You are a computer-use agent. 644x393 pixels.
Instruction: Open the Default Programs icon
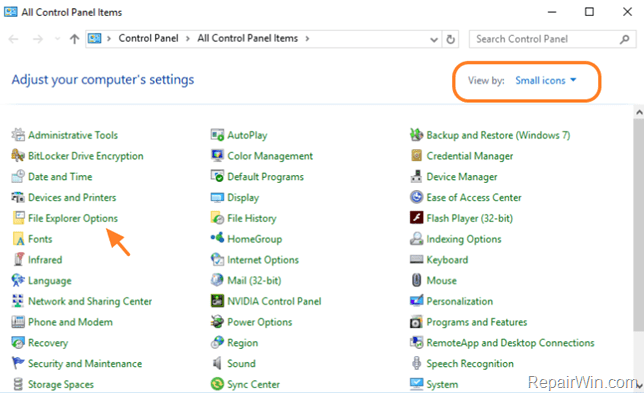click(217, 177)
